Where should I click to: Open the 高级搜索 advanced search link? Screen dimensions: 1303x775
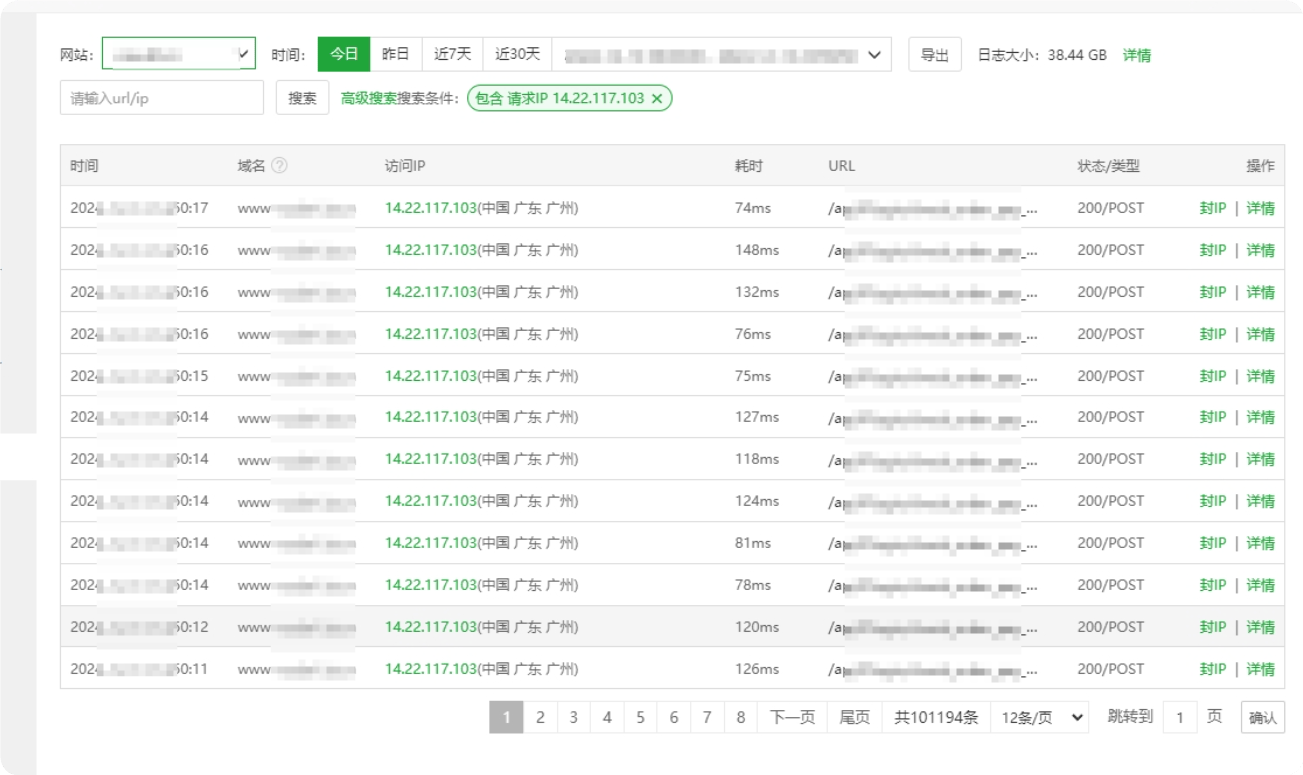pyautogui.click(x=369, y=98)
